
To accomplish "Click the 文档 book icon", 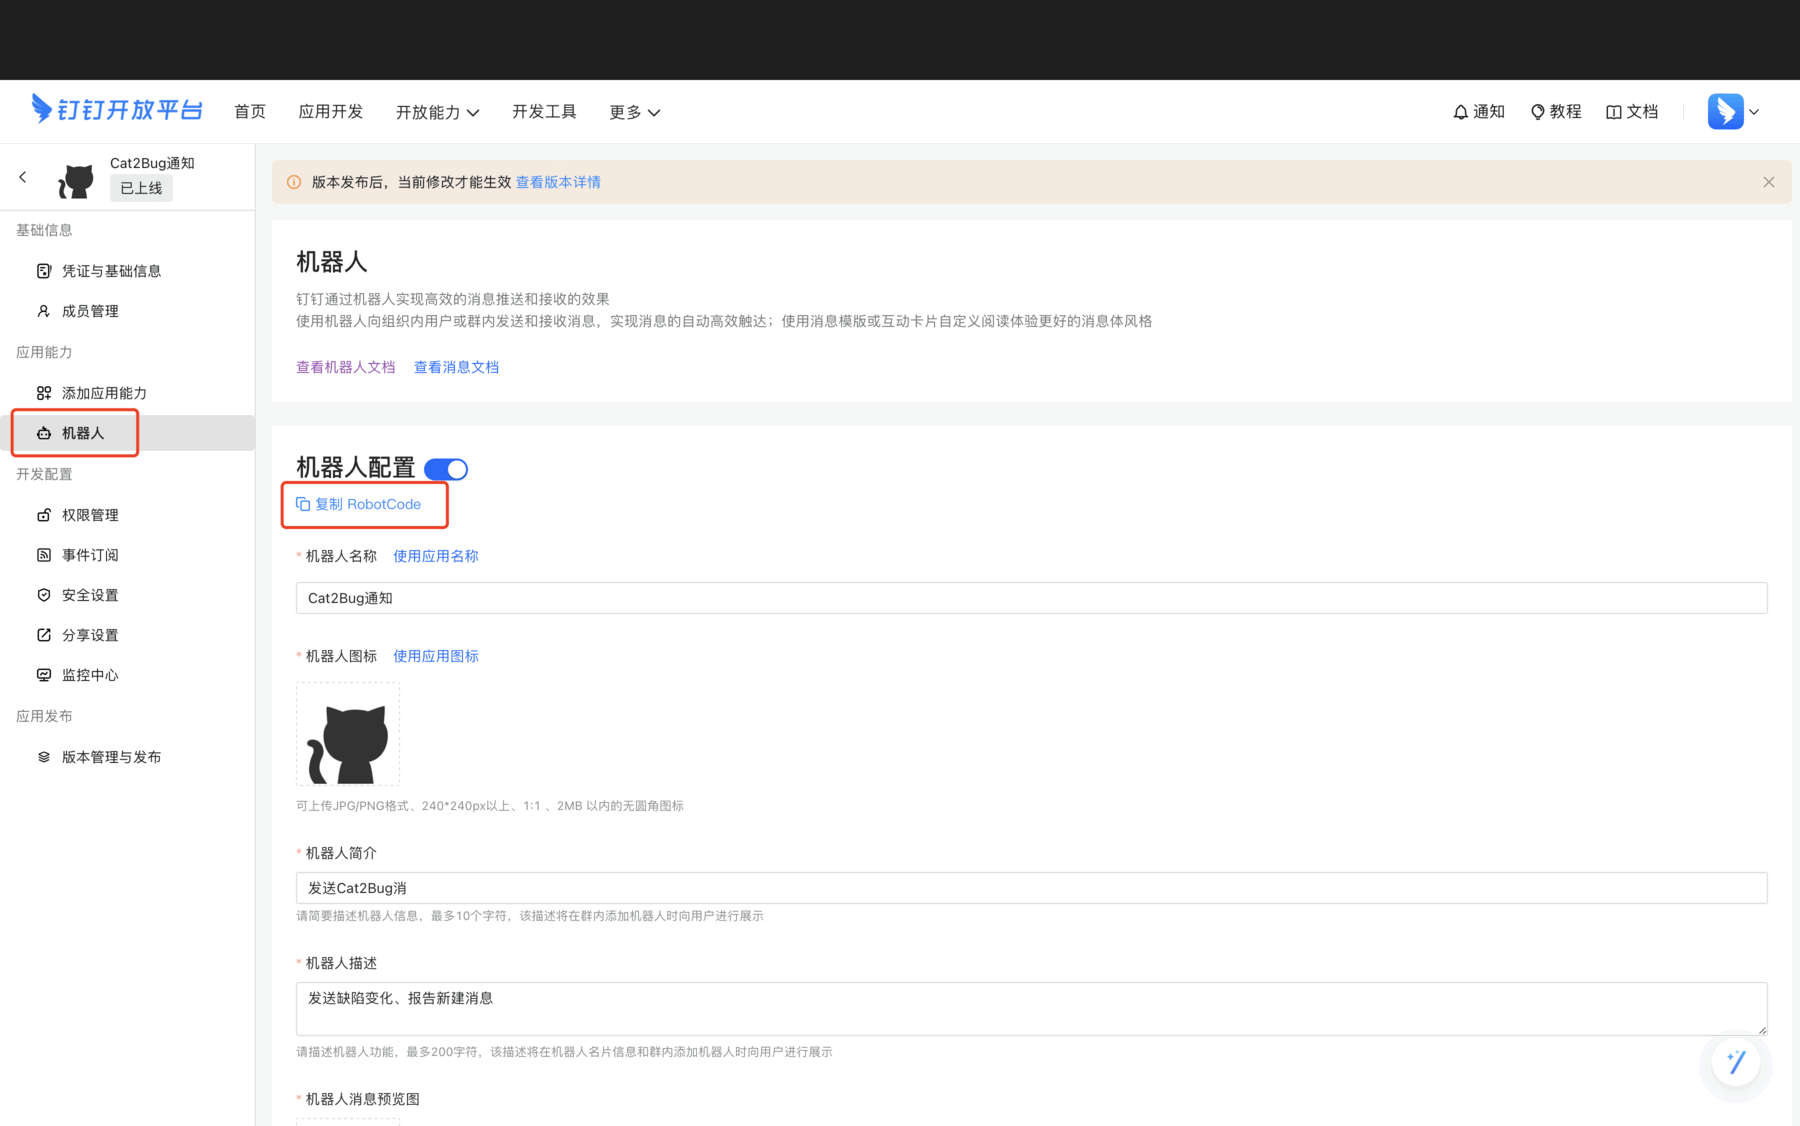I will pos(1613,112).
